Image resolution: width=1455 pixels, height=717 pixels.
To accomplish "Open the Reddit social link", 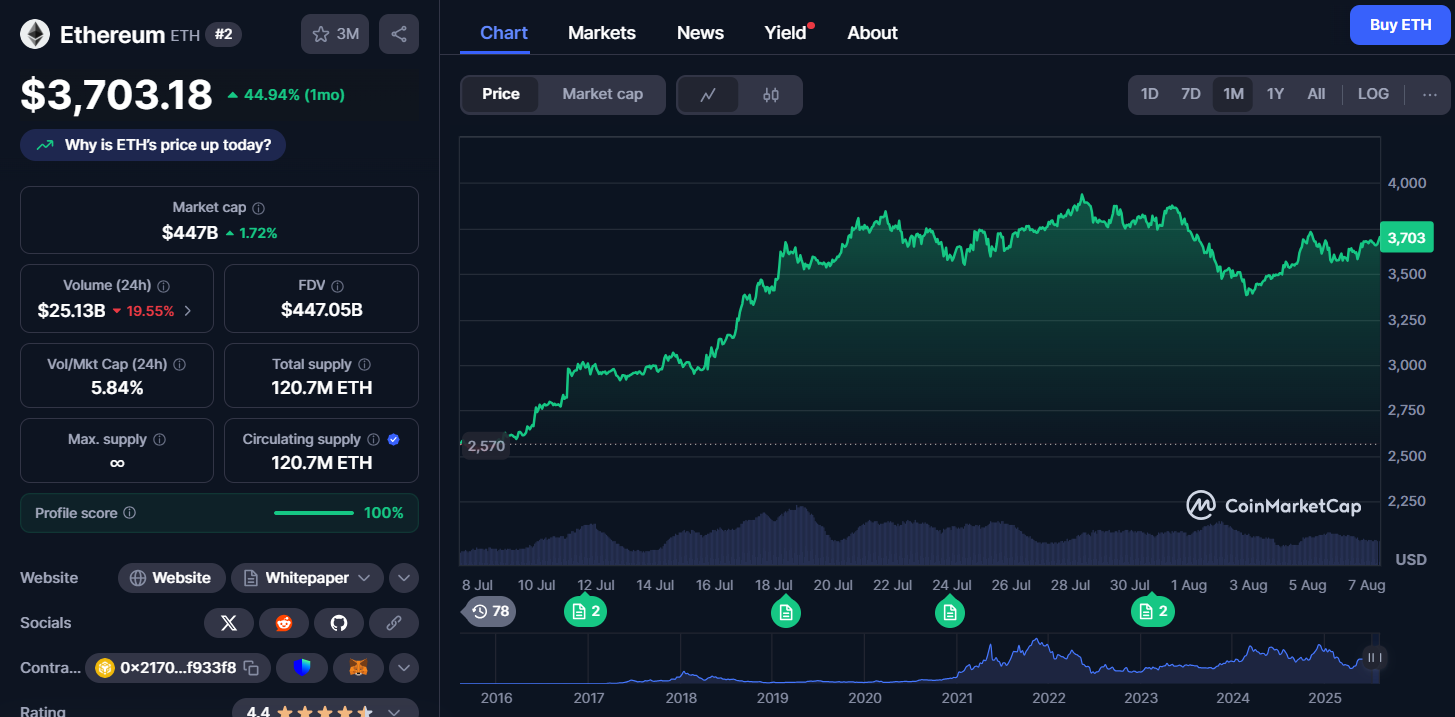I will [284, 623].
